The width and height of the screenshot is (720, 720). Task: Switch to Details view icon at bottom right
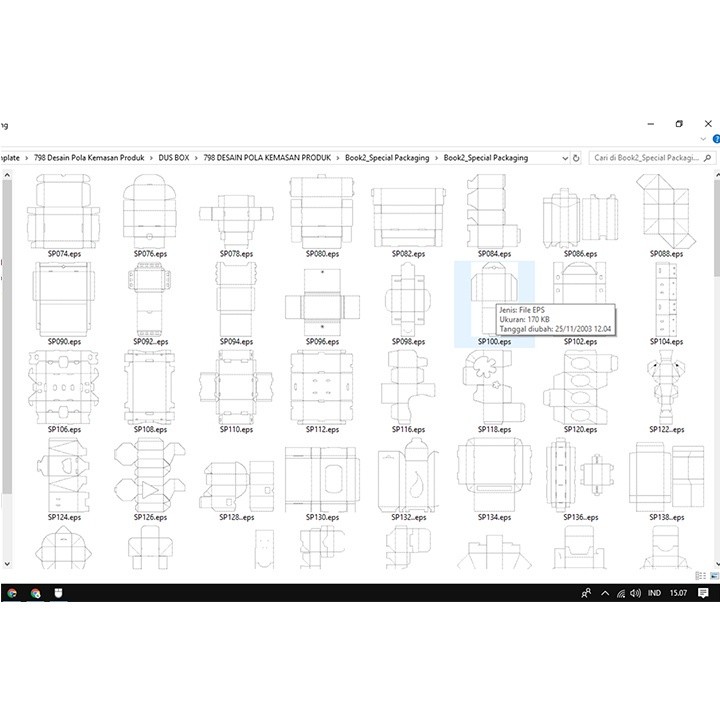701,576
